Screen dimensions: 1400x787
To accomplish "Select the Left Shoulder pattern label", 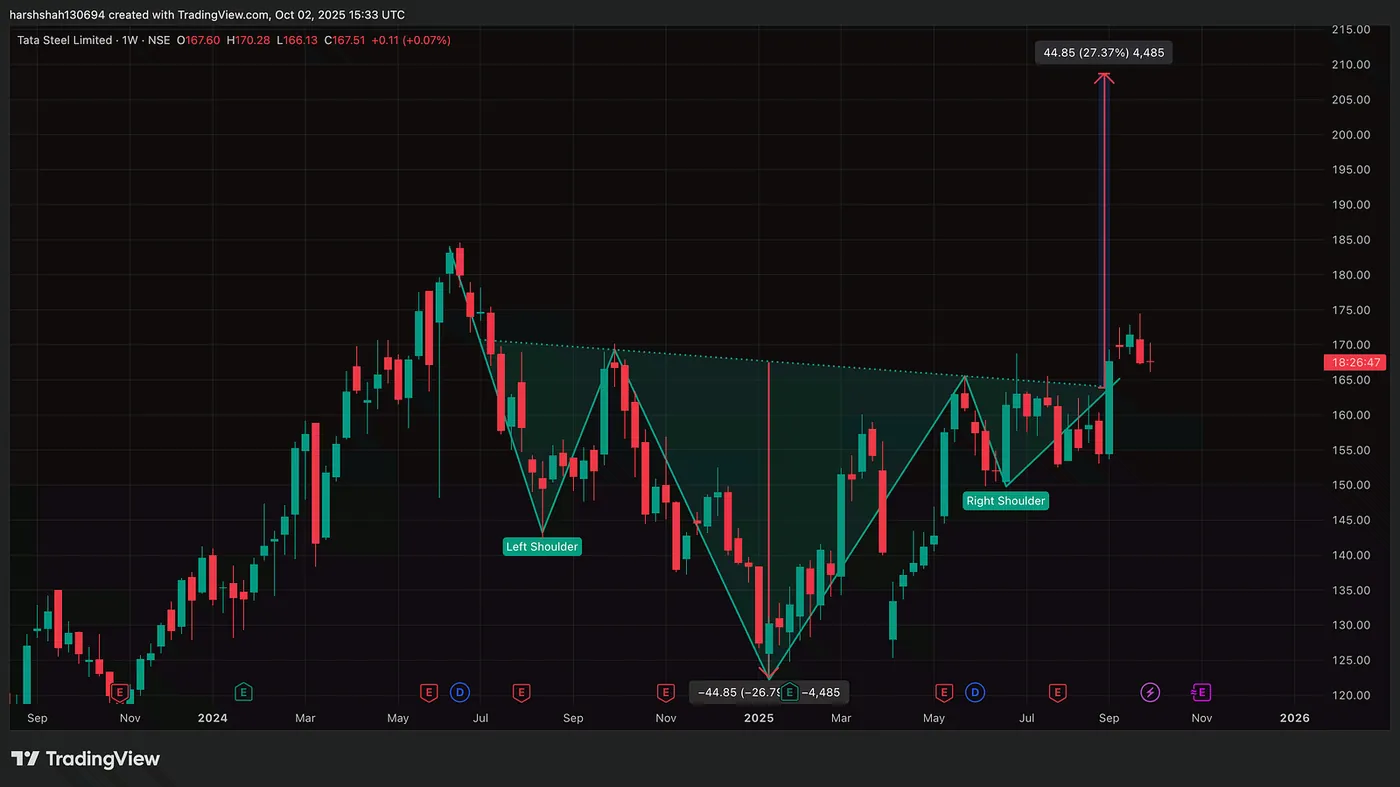I will coord(542,547).
